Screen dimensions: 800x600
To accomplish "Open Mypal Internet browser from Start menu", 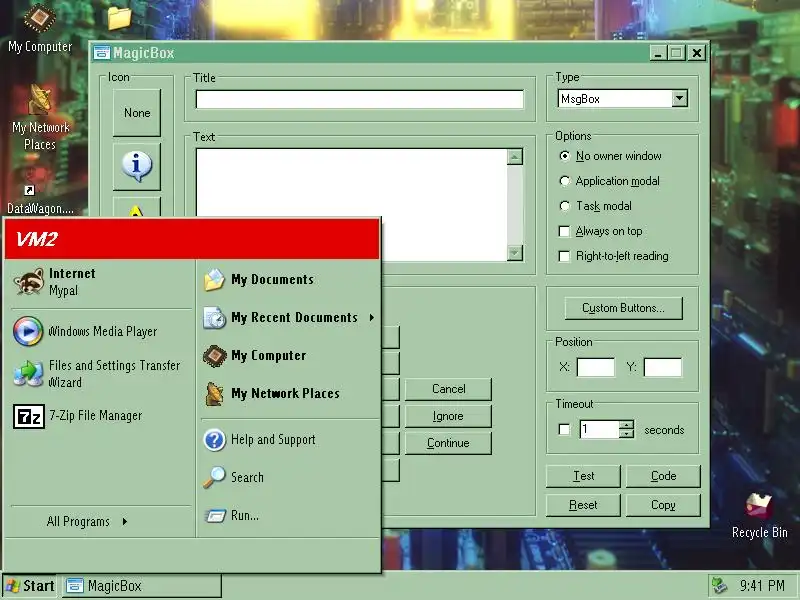I will [100, 282].
